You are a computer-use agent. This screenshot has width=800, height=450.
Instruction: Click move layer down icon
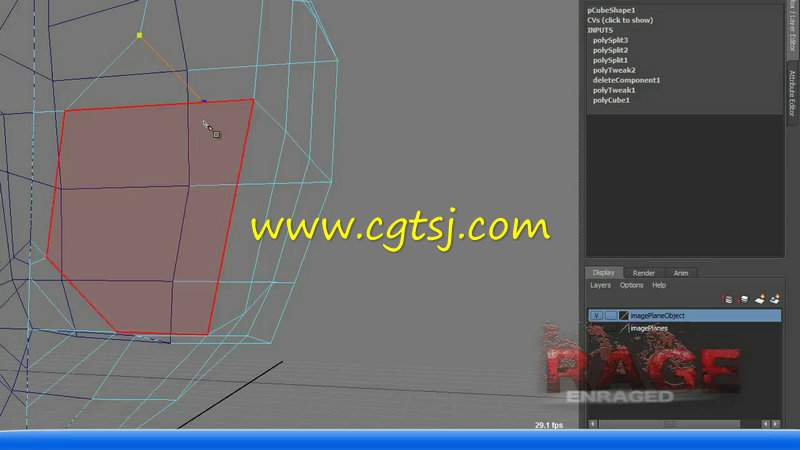tap(744, 299)
